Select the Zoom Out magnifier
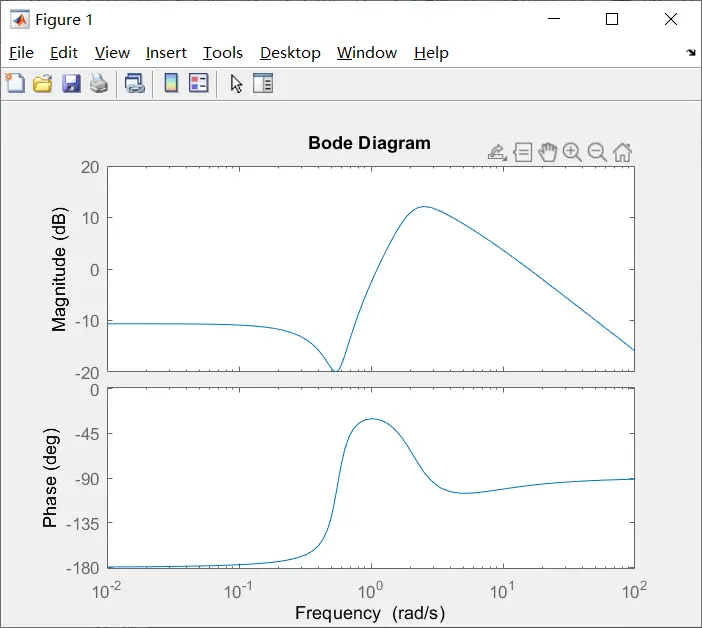Viewport: 702px width, 628px height. [597, 153]
